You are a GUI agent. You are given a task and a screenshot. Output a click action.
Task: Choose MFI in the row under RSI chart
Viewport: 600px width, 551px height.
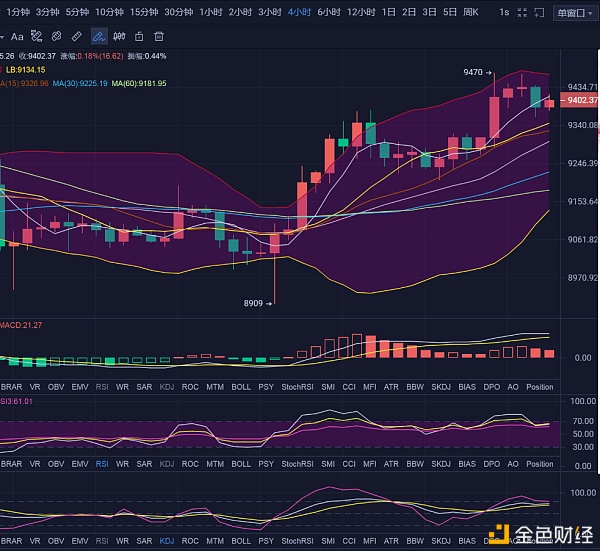click(370, 464)
